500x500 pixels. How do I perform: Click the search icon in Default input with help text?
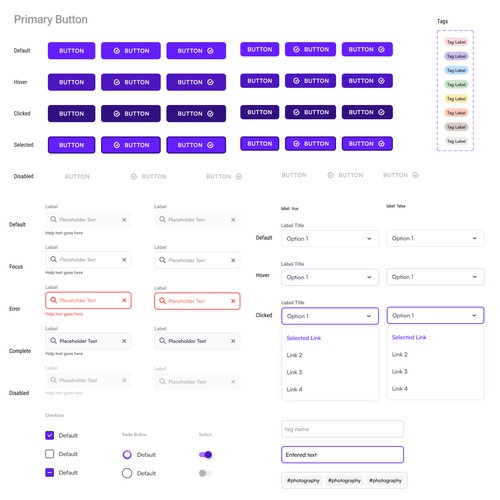coord(53,219)
